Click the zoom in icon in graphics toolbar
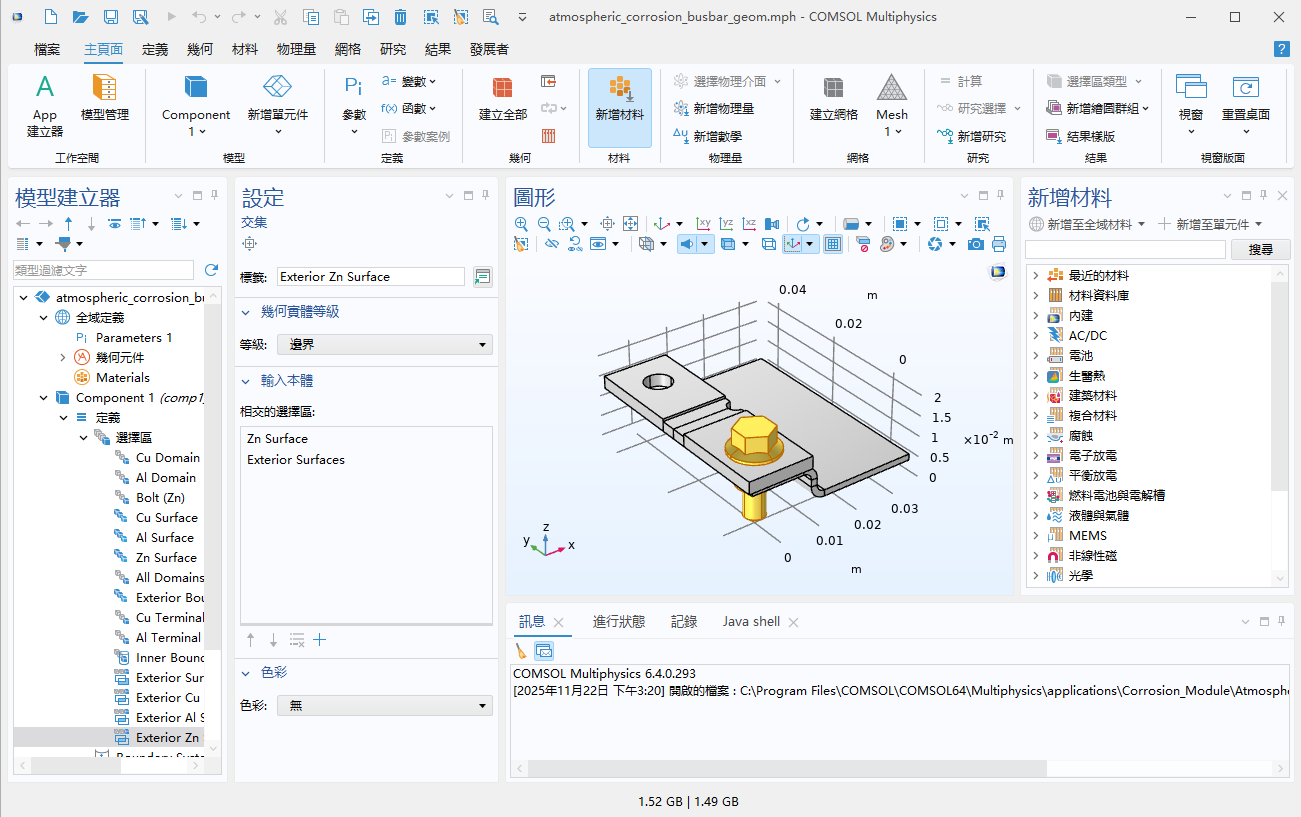This screenshot has width=1301, height=817. pyautogui.click(x=521, y=224)
